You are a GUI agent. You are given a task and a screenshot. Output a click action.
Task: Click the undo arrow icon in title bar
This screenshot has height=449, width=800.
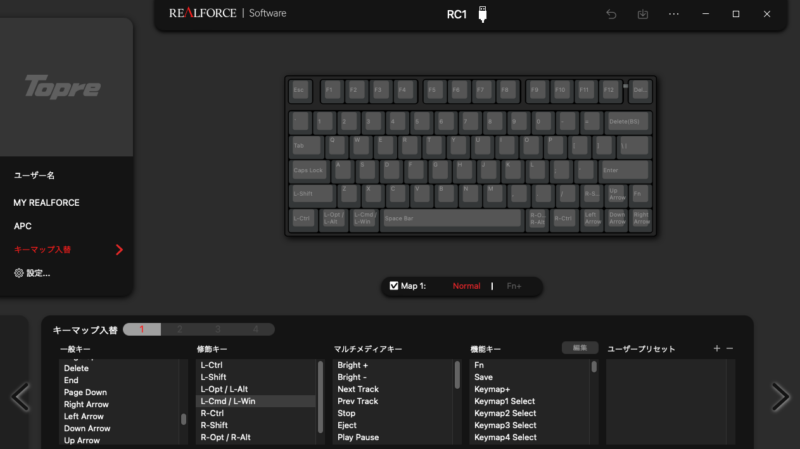click(x=611, y=14)
